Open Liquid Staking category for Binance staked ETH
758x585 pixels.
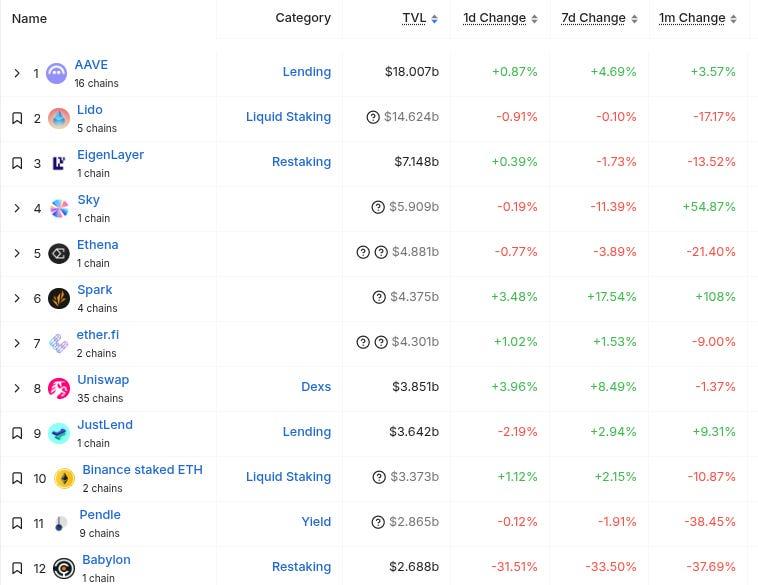click(x=288, y=477)
